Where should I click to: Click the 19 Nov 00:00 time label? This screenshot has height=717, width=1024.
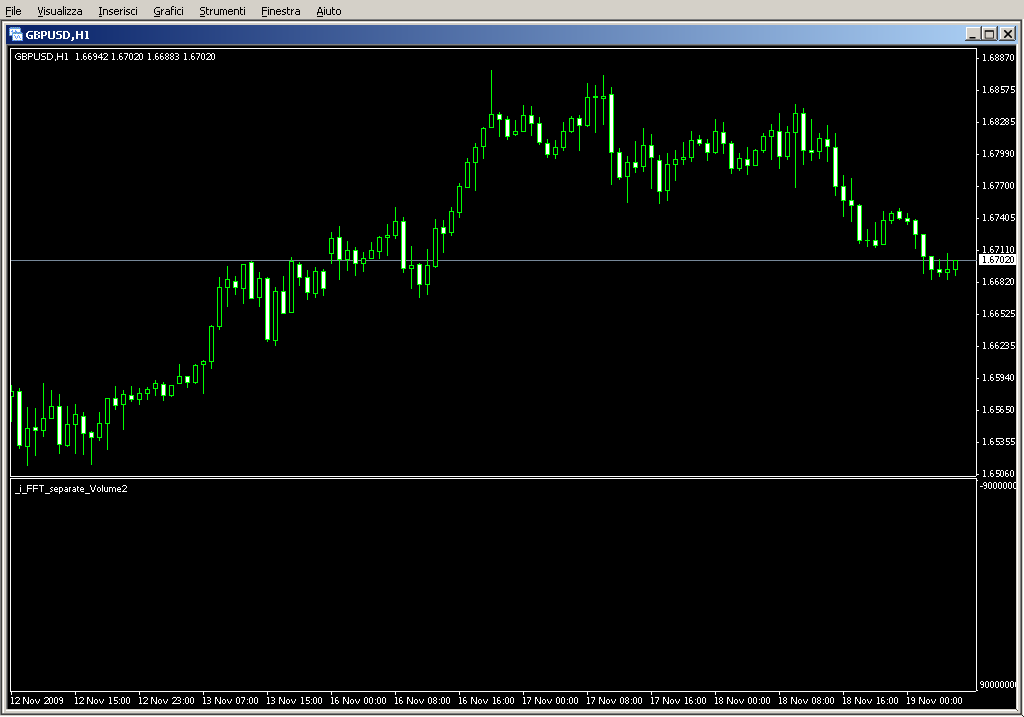[934, 701]
